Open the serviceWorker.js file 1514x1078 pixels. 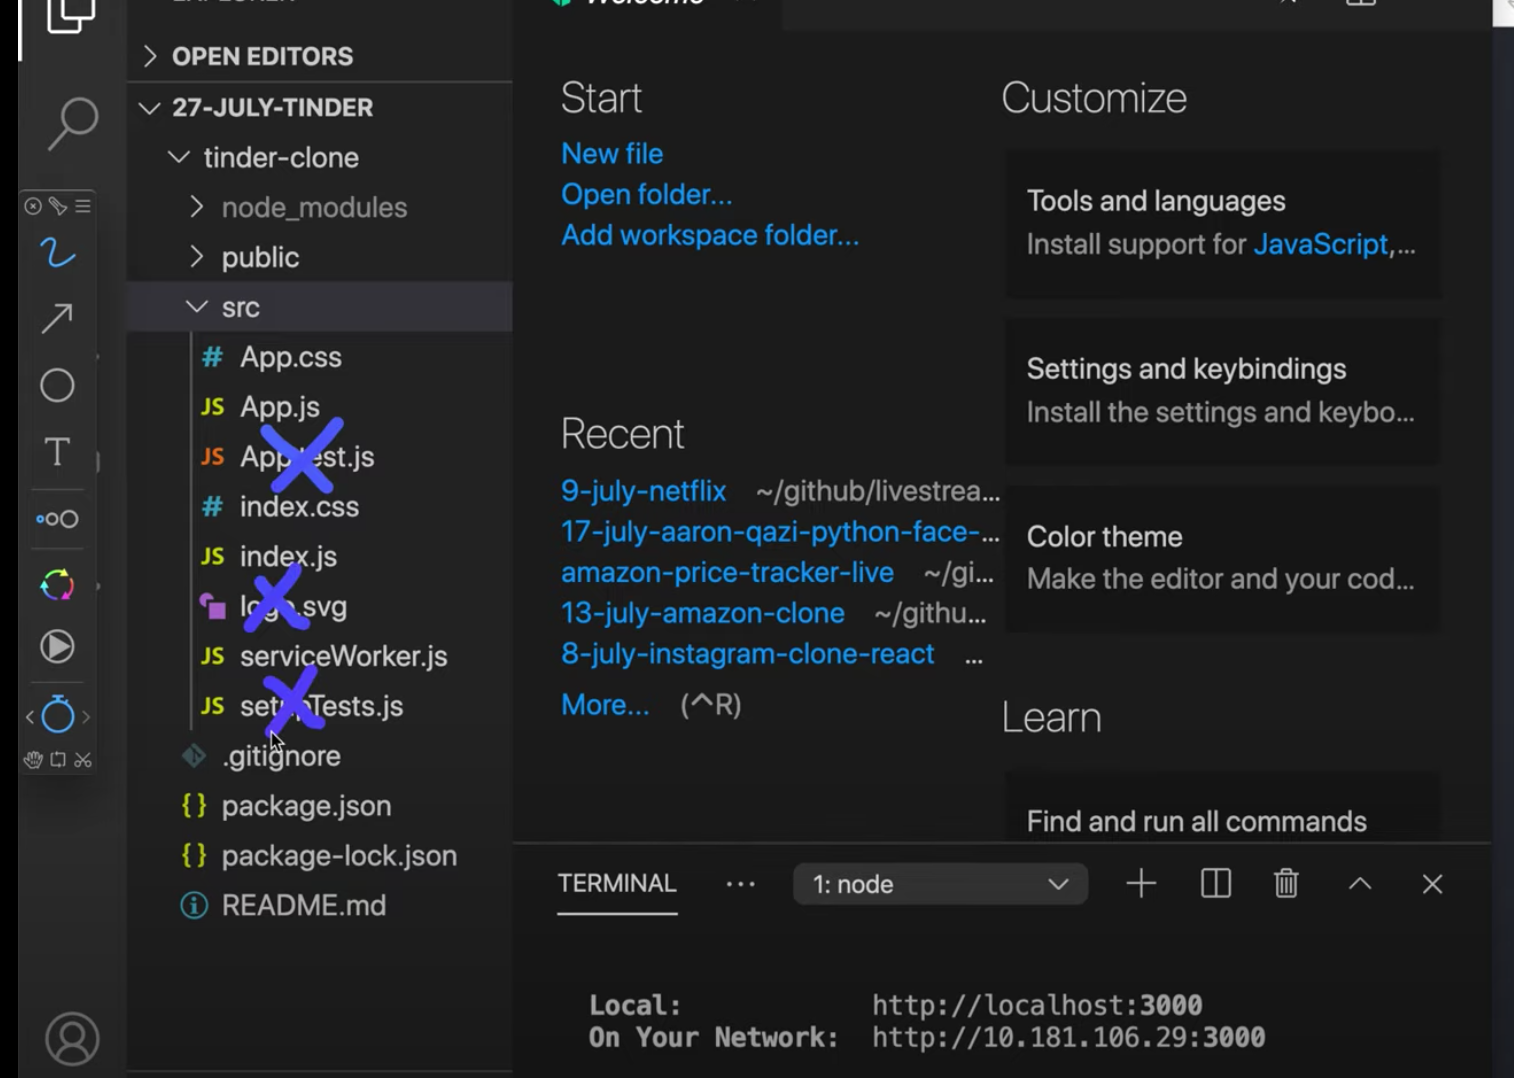320,657
